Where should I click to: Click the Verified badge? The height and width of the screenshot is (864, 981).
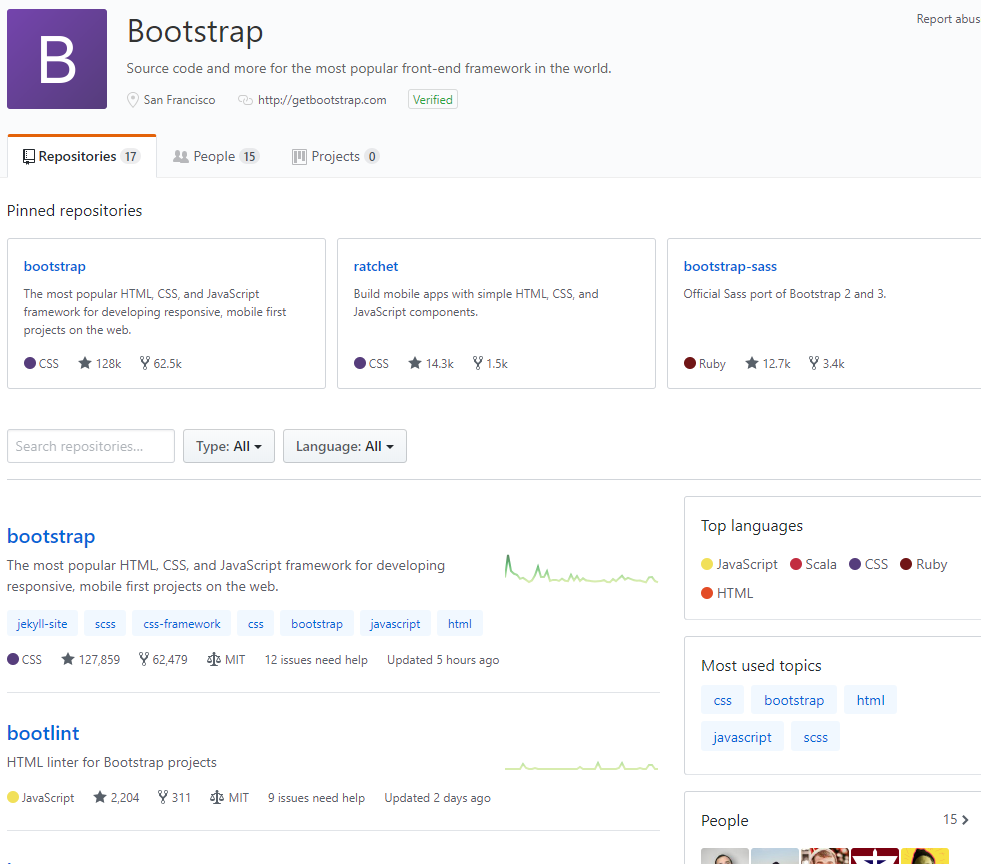(x=433, y=99)
